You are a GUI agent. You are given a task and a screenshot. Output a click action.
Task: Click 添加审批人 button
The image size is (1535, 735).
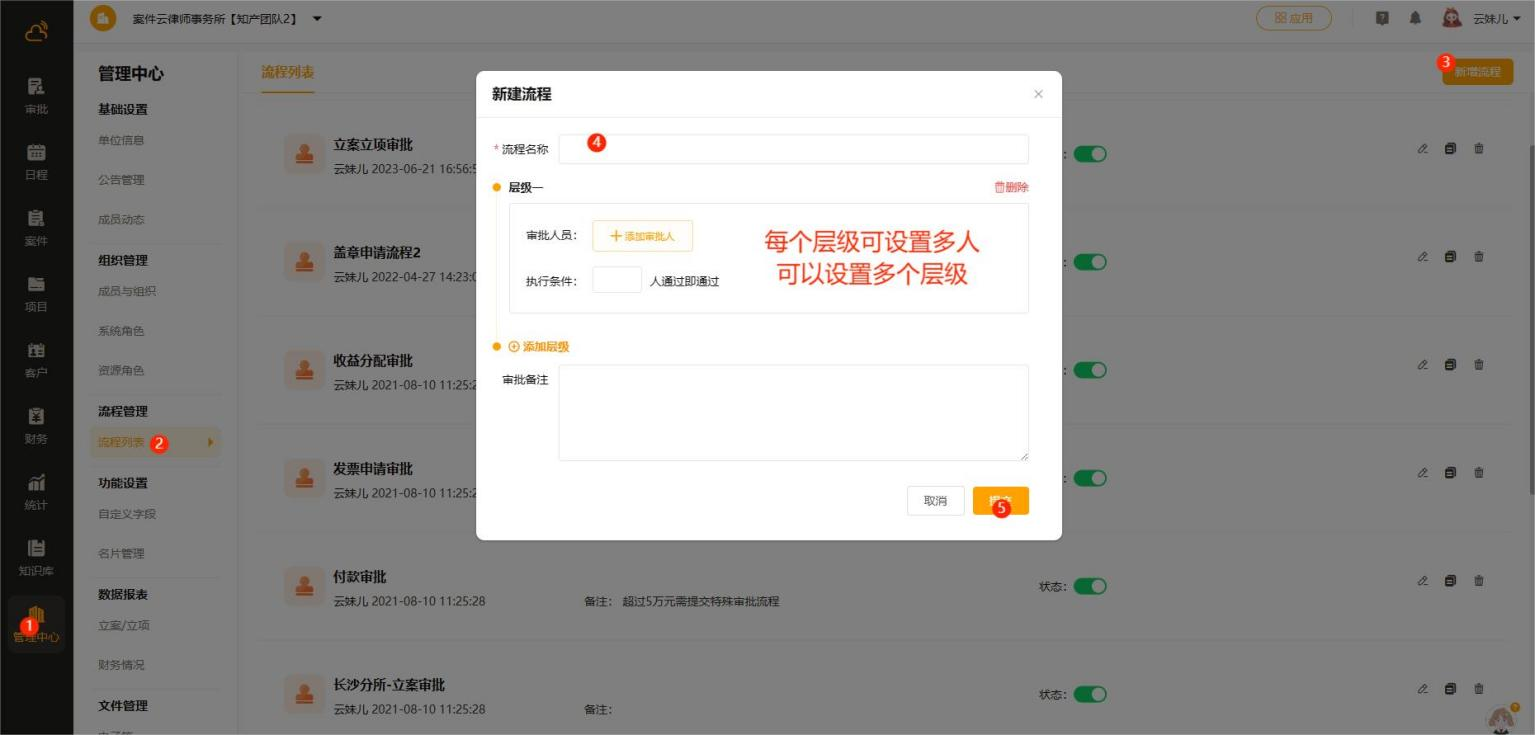click(x=642, y=236)
